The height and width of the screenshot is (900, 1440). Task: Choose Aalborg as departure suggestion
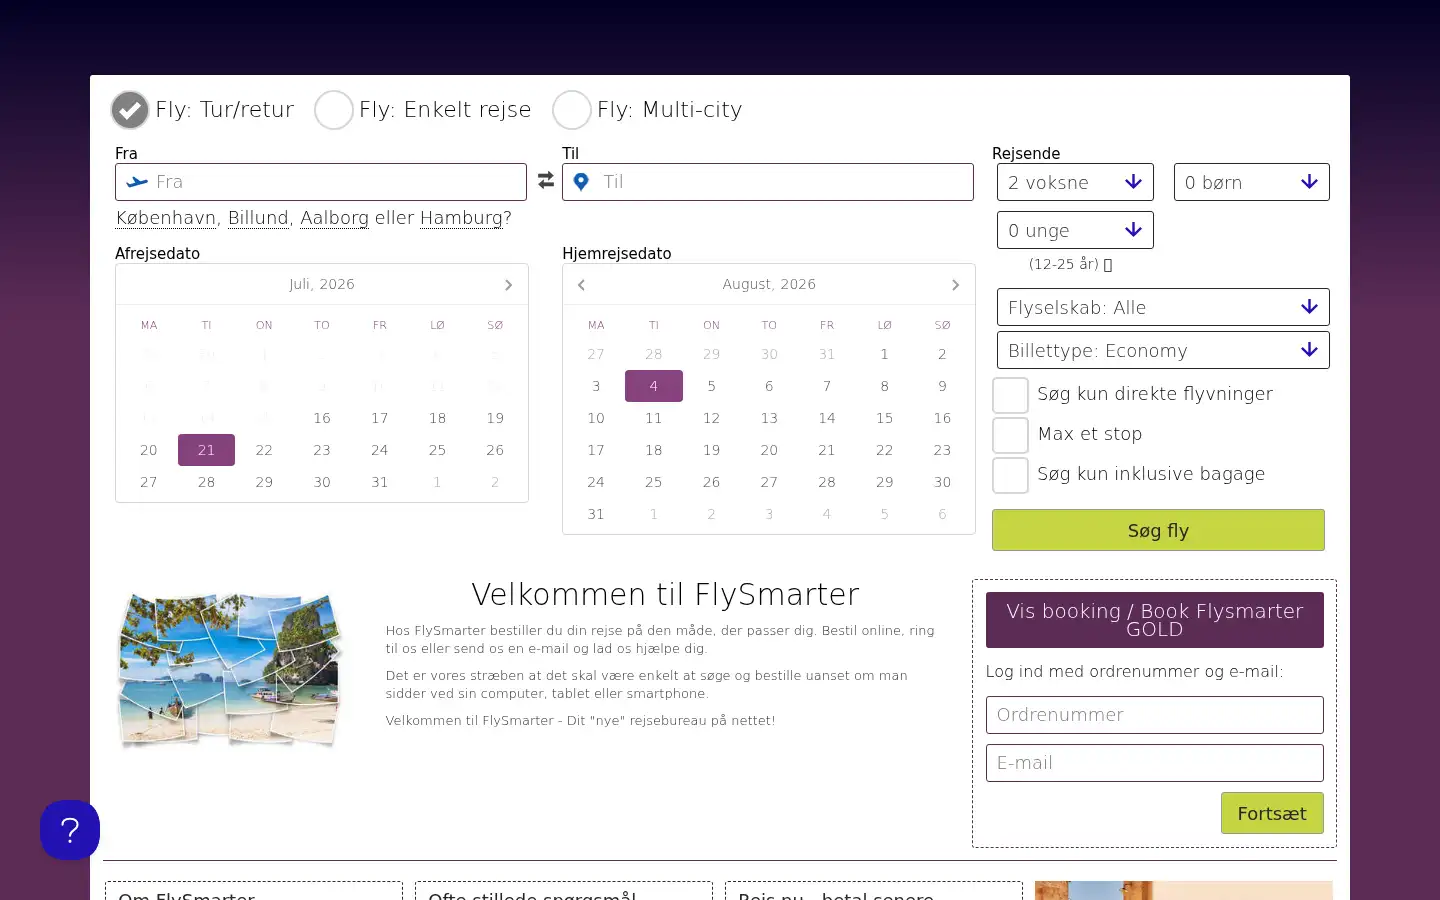pos(335,218)
